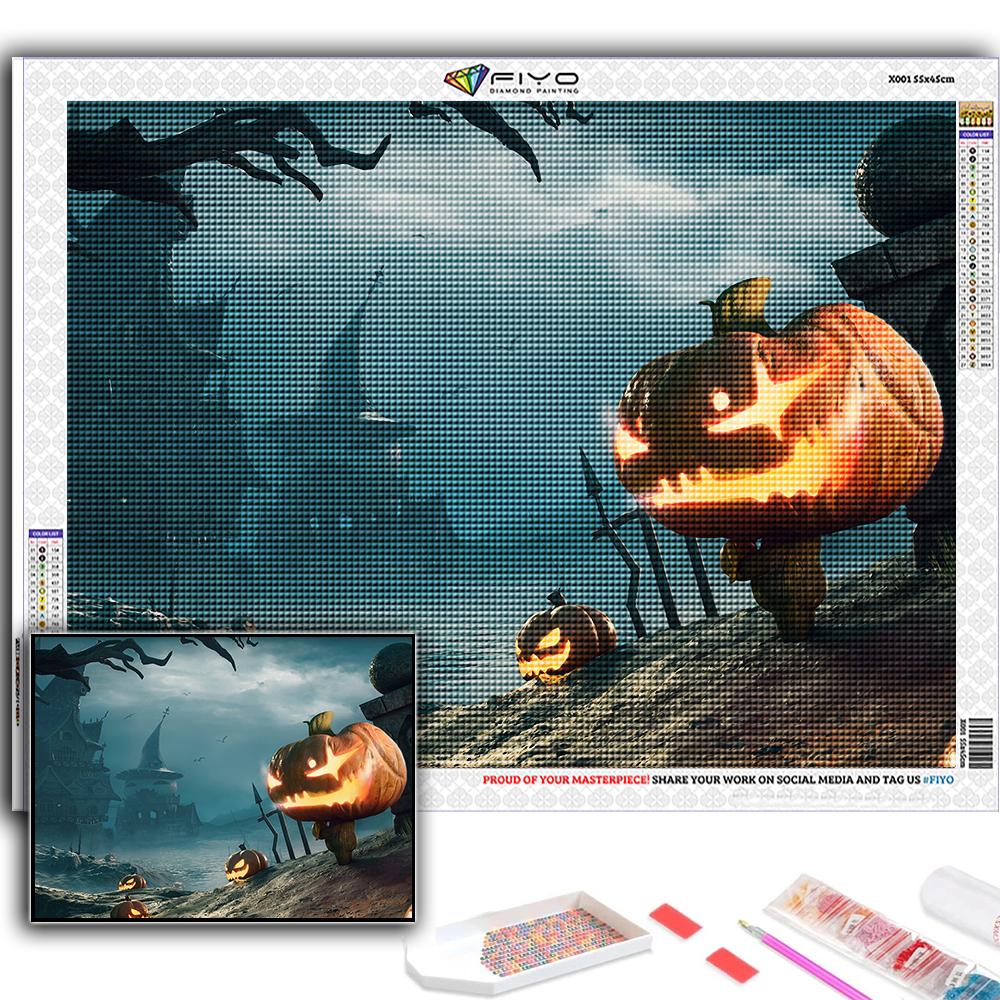Viewport: 1000px width, 1000px height.
Task: Click the FIYO Diamond Painting brand text
Action: [533, 81]
